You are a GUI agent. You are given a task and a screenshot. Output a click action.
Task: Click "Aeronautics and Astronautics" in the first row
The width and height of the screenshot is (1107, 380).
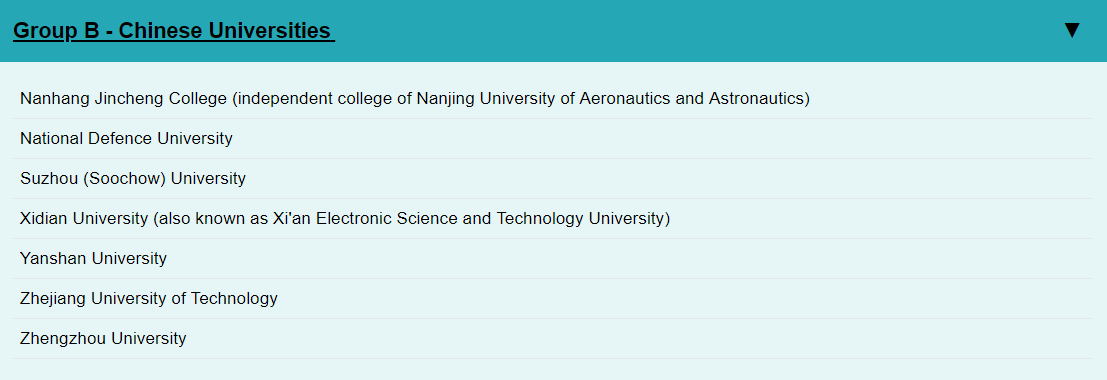(692, 99)
